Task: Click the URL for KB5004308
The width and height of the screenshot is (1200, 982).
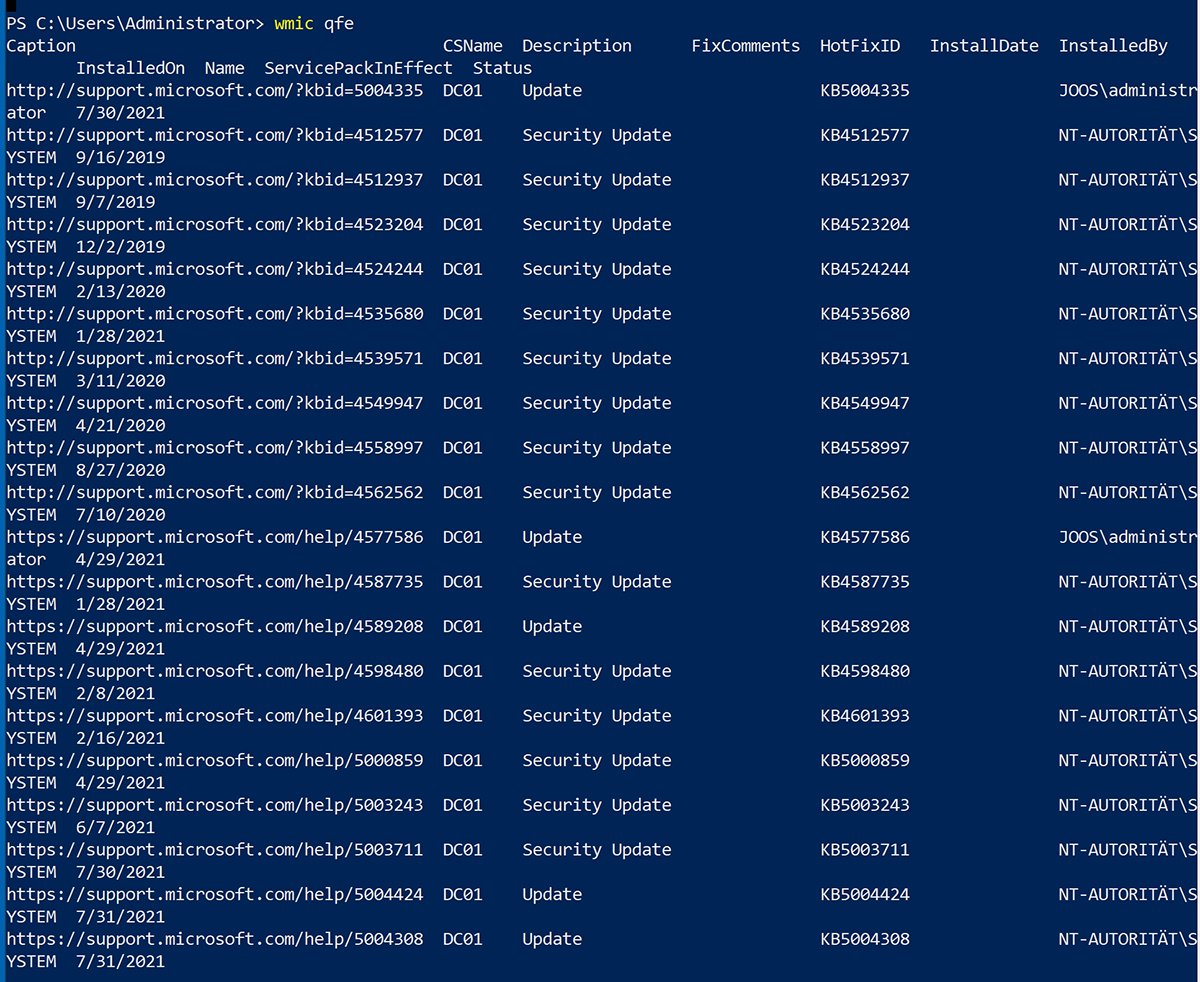Action: point(215,938)
